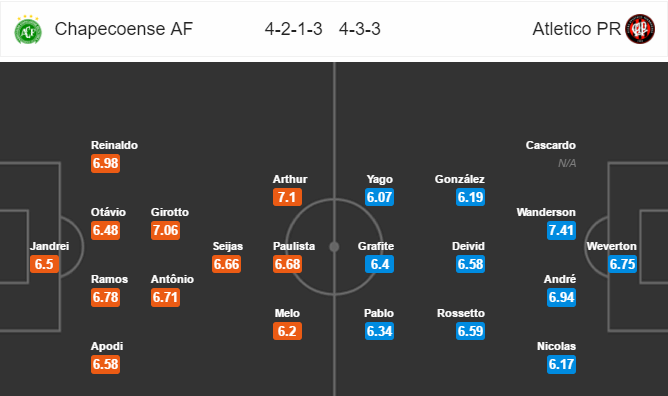Open Grafite player rating 6.4
The height and width of the screenshot is (396, 668).
pyautogui.click(x=380, y=264)
